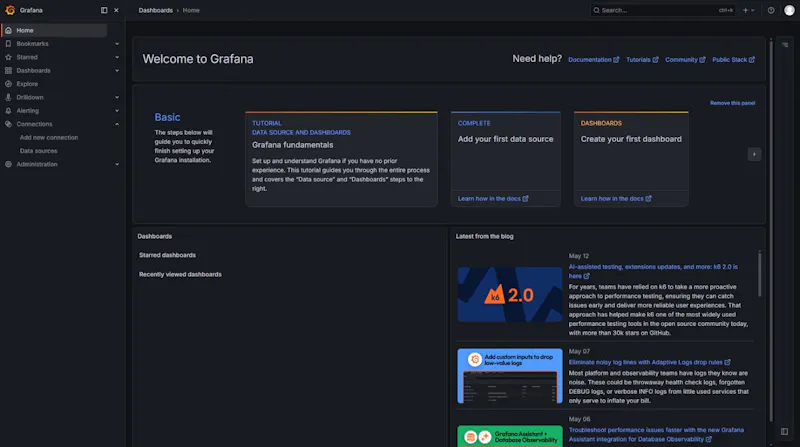Screen dimensions: 800x447
Task: Open the k6 2.0 blog article link
Action: (653, 271)
